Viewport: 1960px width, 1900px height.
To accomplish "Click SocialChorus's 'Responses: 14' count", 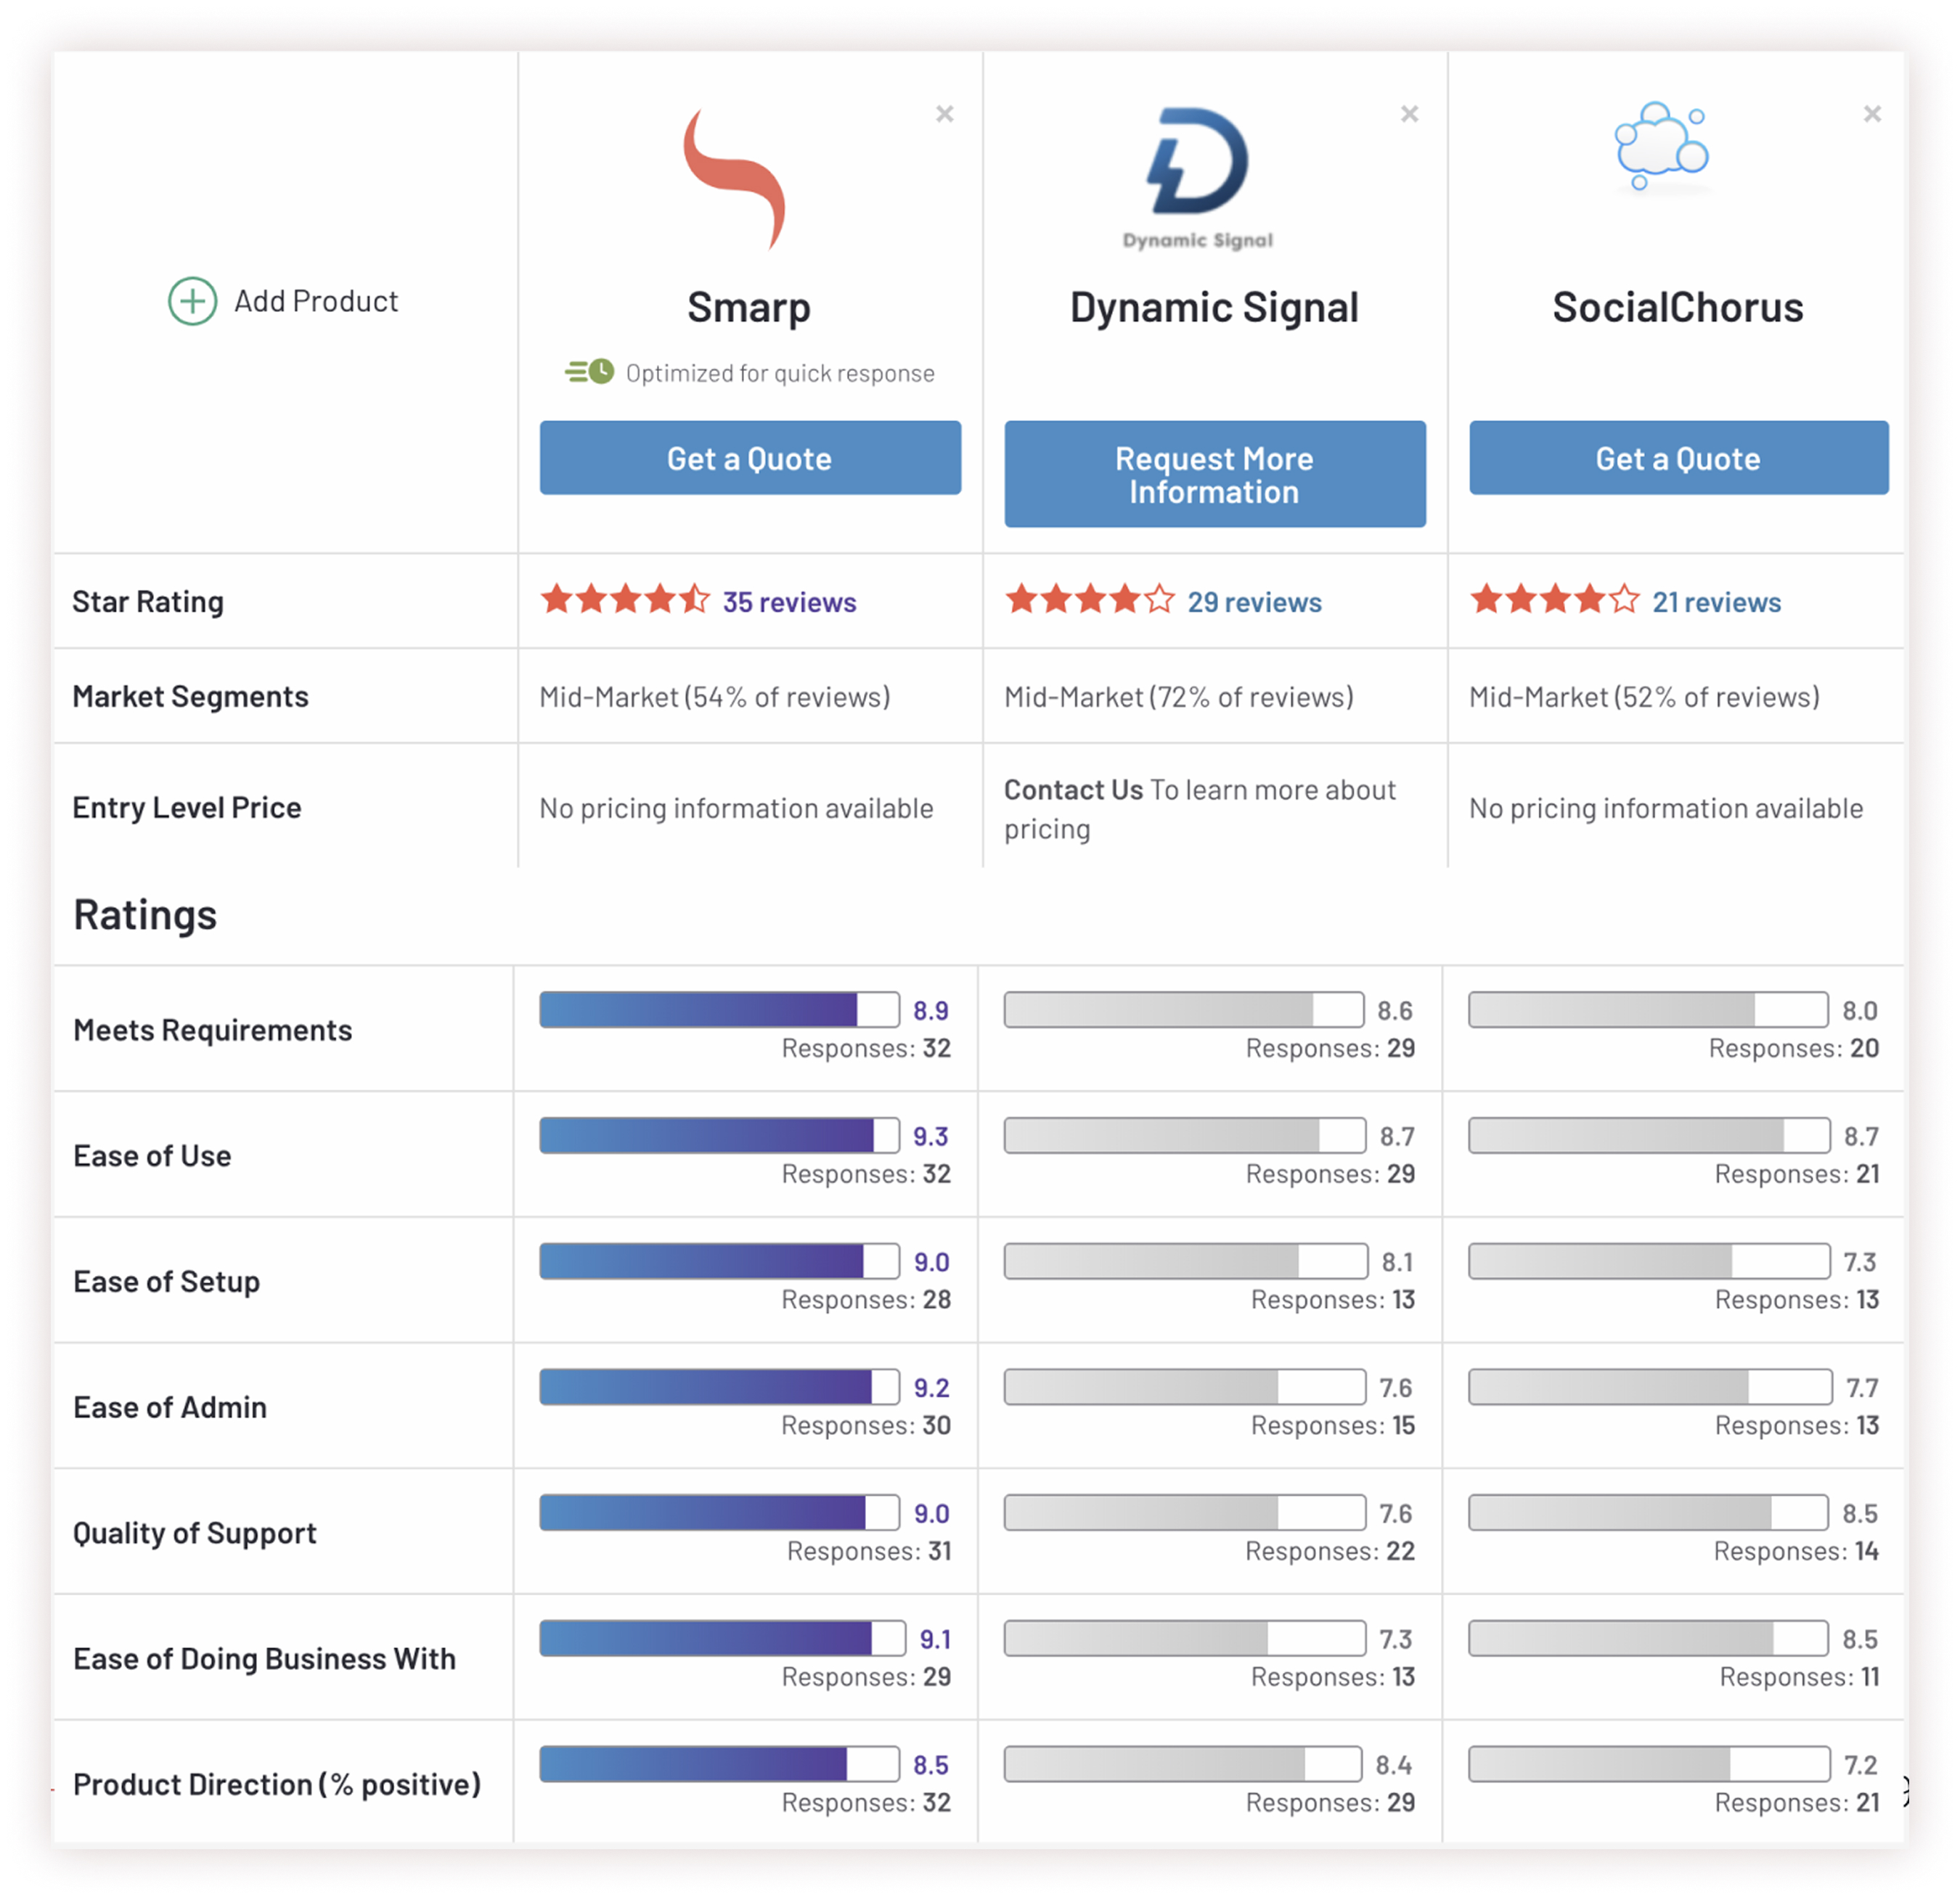I will click(1796, 1552).
